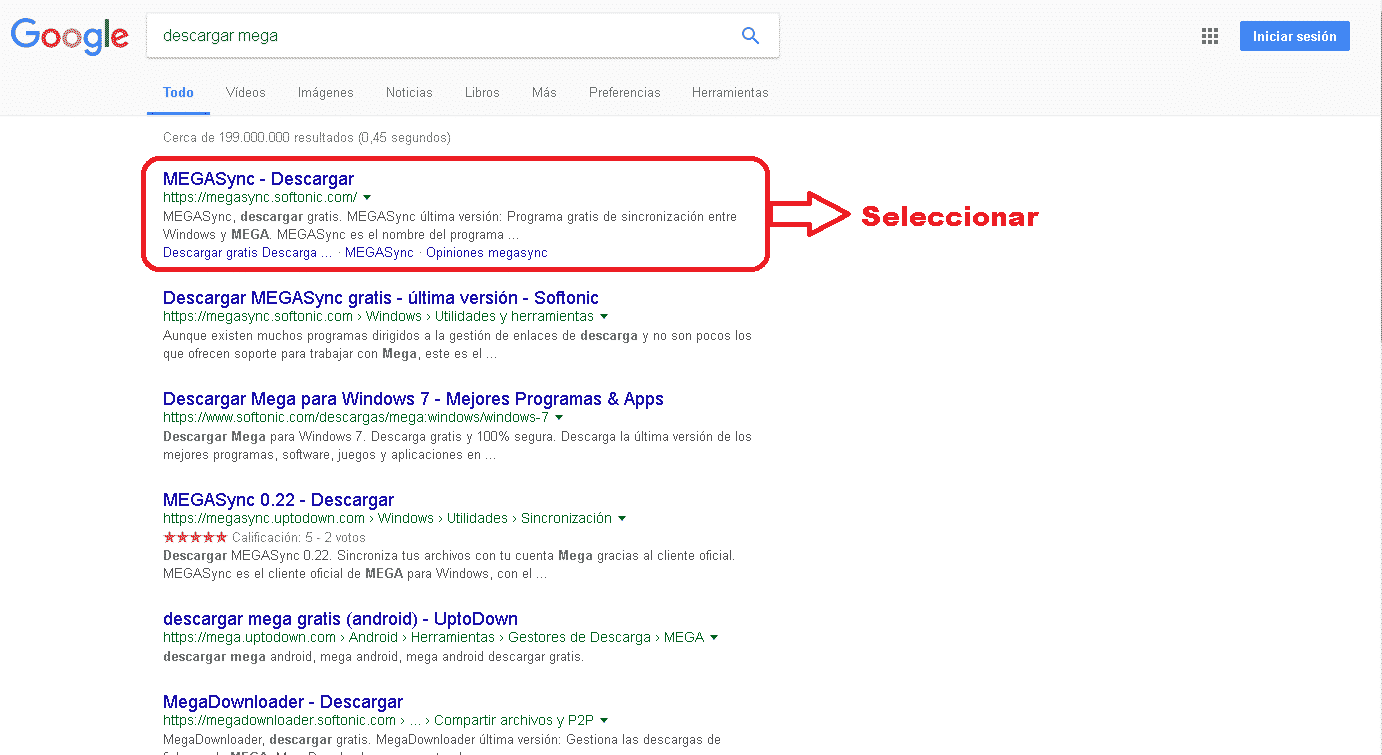This screenshot has height=755, width=1382.
Task: Click the 'Descargar gratis Descarga ...' sitelink
Action: 247,253
